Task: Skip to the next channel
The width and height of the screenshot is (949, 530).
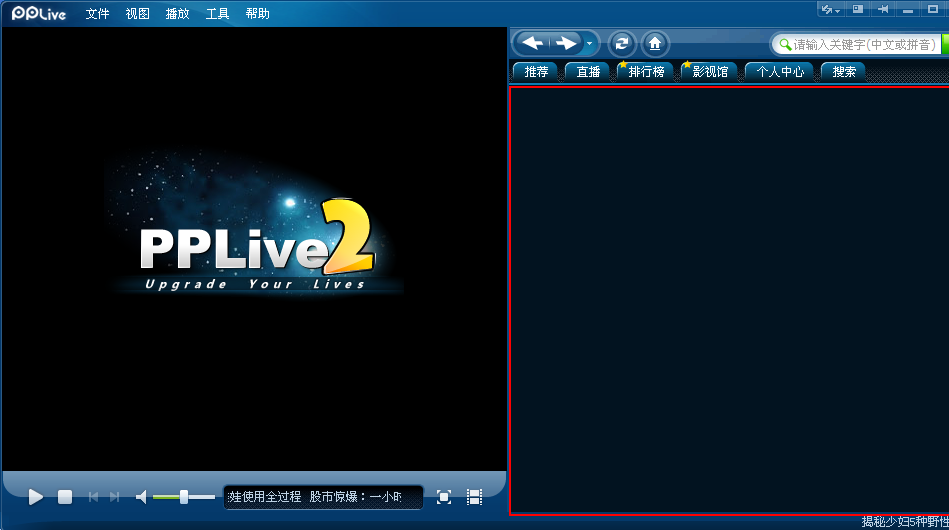Action: click(x=114, y=497)
